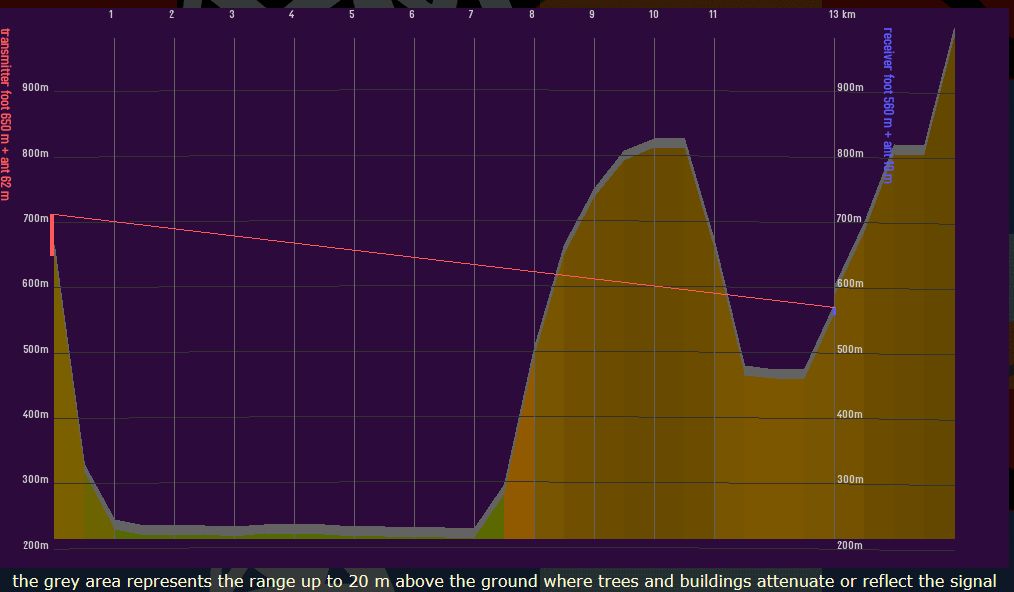Click the '7' km distance label
Viewport: 1014px width, 592px height.
click(471, 14)
